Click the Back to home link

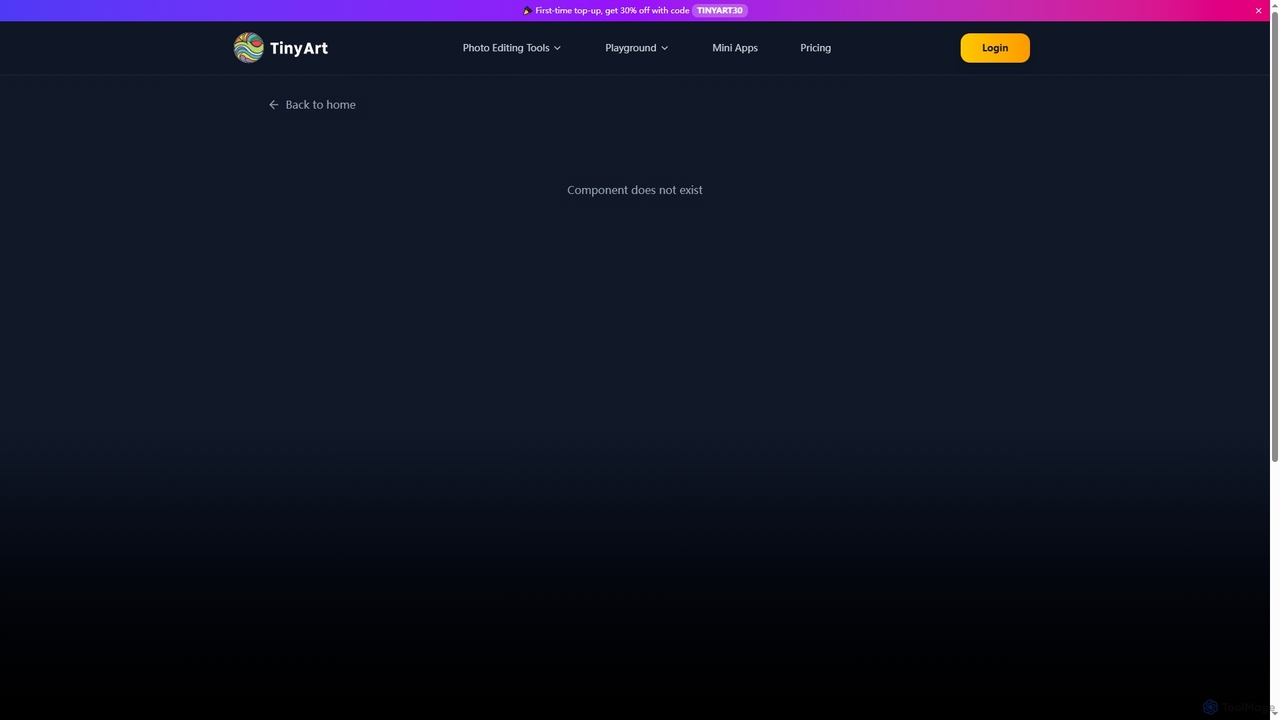point(312,104)
